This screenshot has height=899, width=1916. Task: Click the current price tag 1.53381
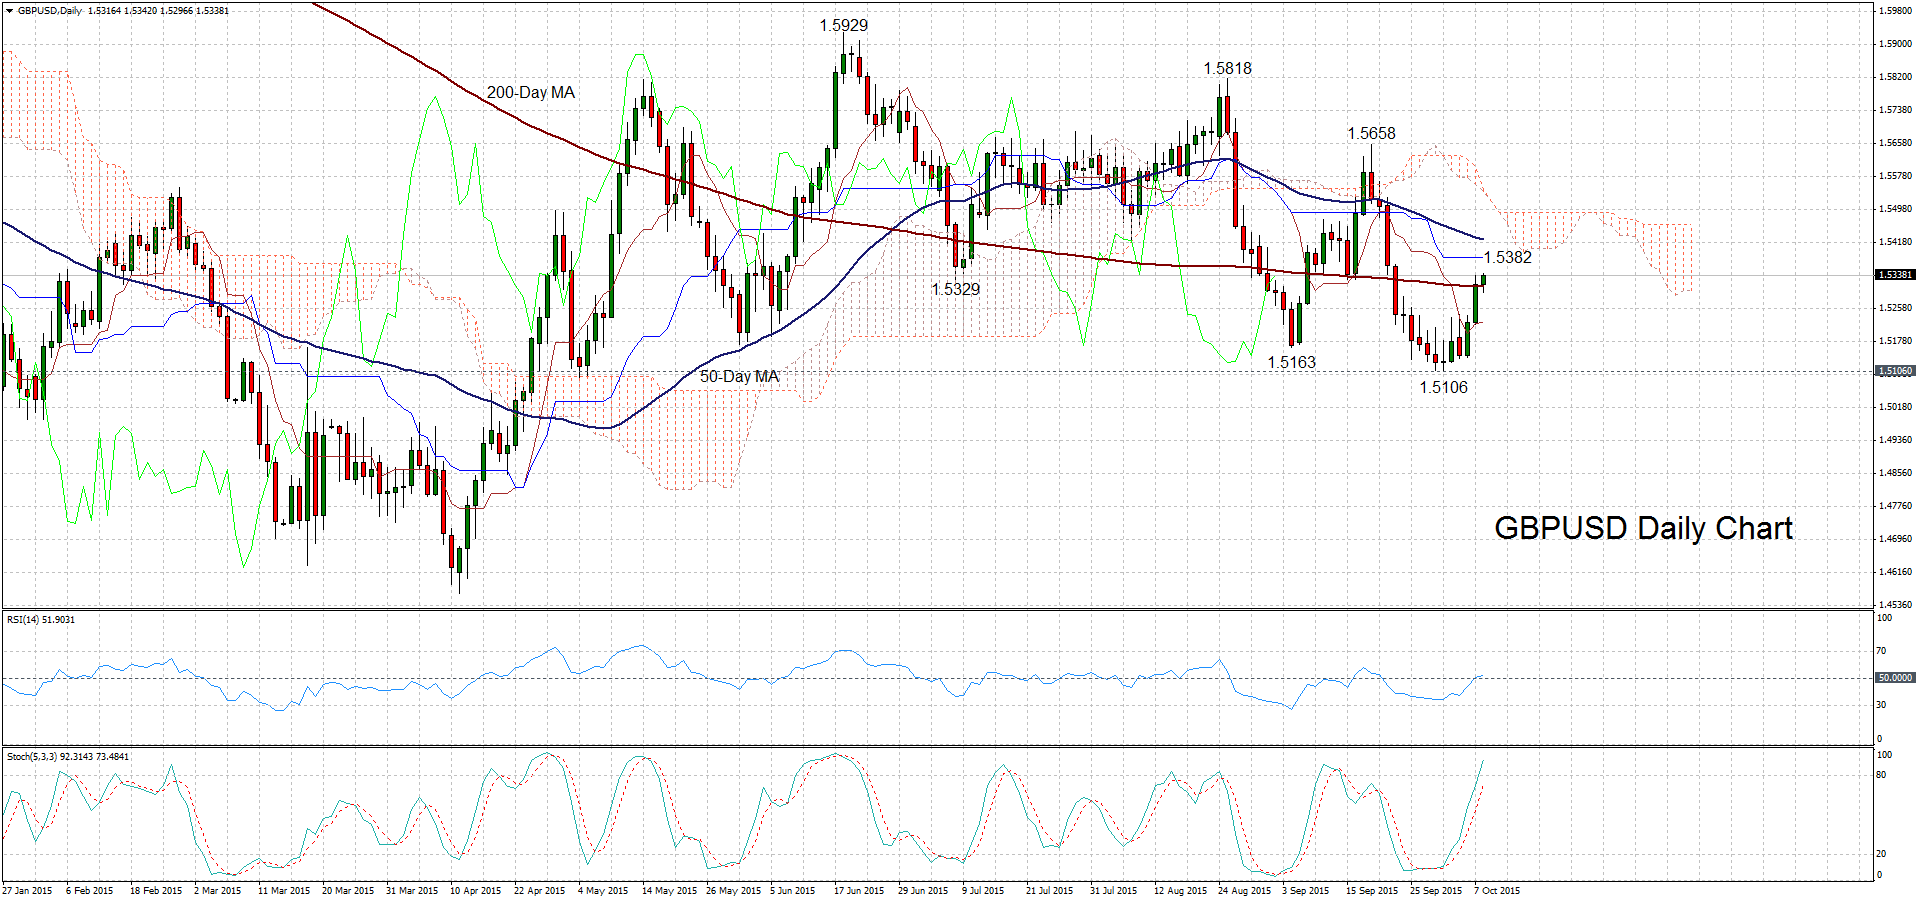[1894, 275]
